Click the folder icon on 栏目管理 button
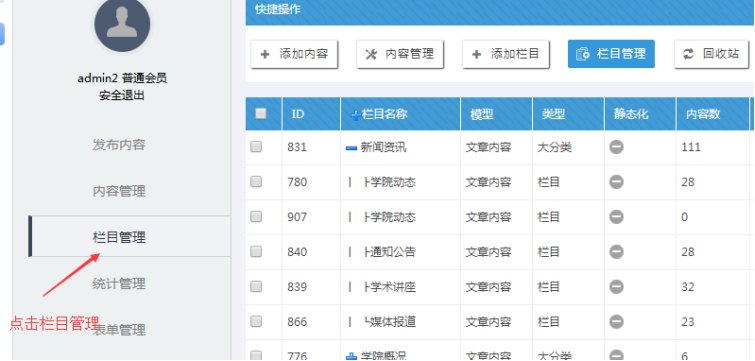Image resolution: width=755 pixels, height=361 pixels. (x=583, y=54)
